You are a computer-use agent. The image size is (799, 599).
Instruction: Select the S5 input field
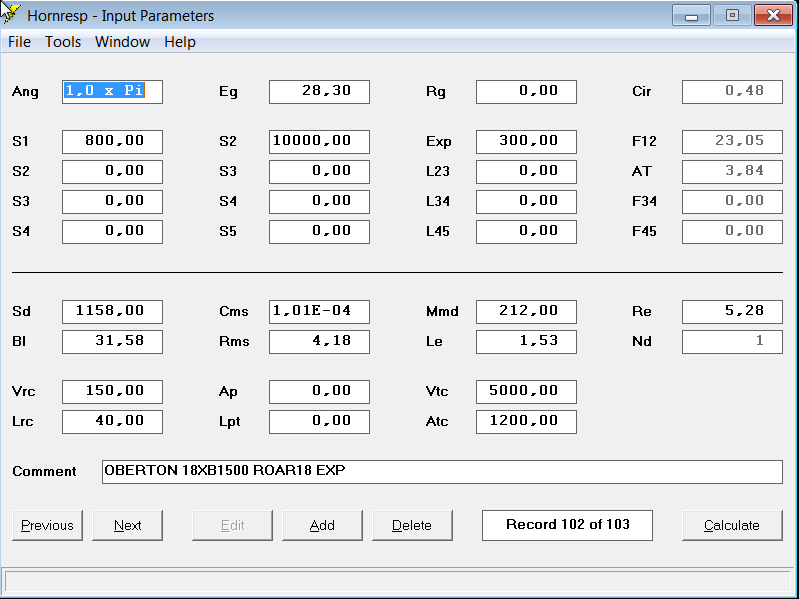tap(319, 232)
